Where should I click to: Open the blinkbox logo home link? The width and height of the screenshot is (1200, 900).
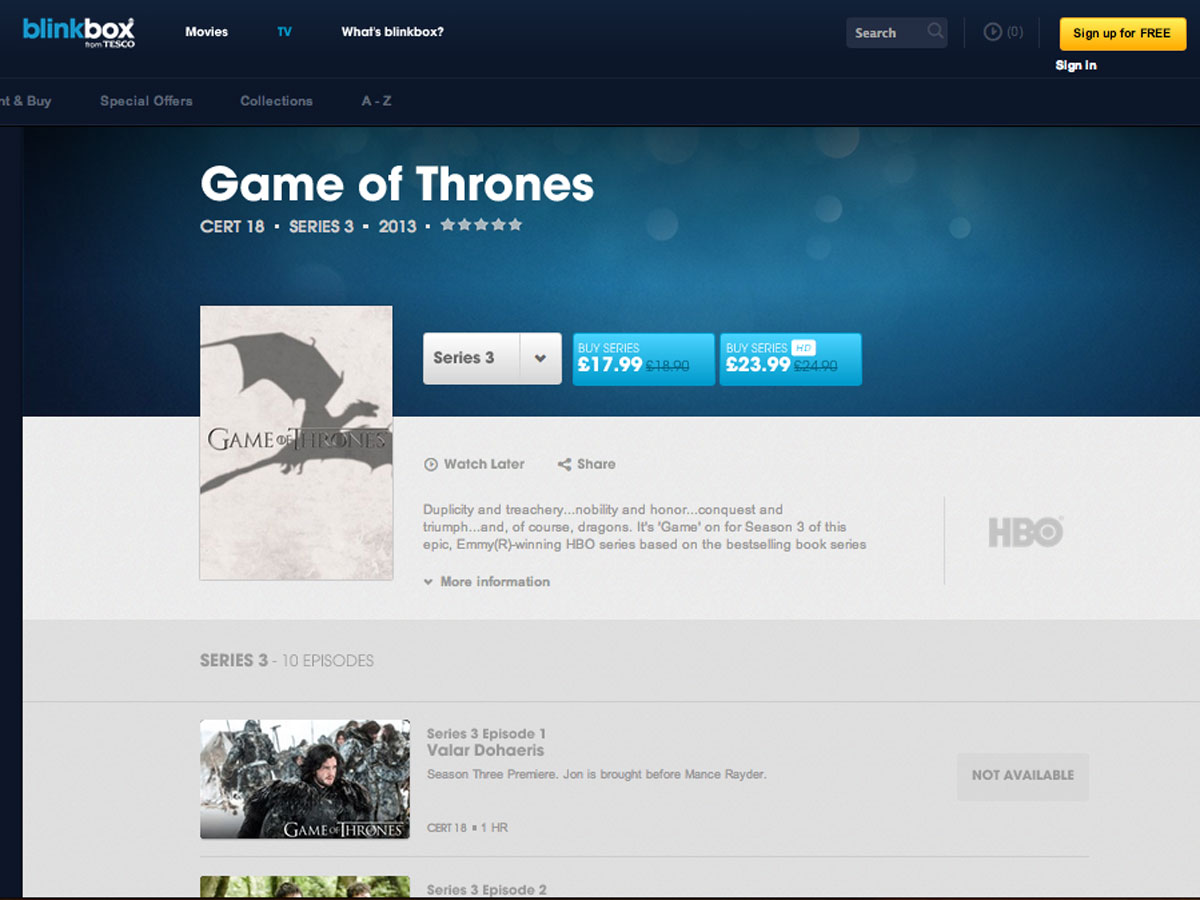[x=79, y=31]
